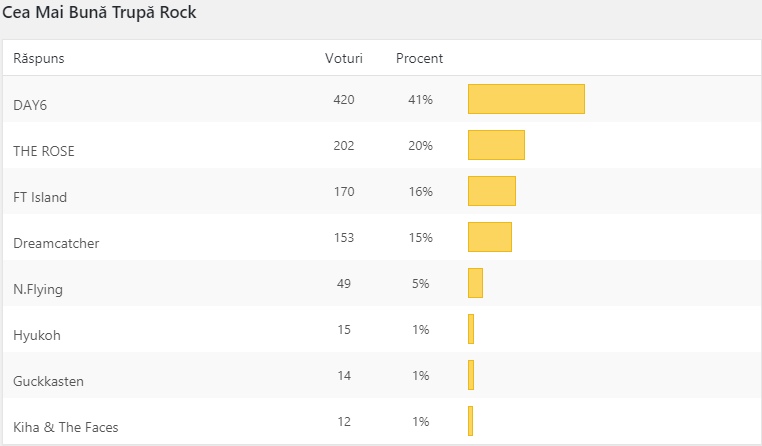762x446 pixels.
Task: Click the Dreamcatcher answer label
Action: click(56, 243)
